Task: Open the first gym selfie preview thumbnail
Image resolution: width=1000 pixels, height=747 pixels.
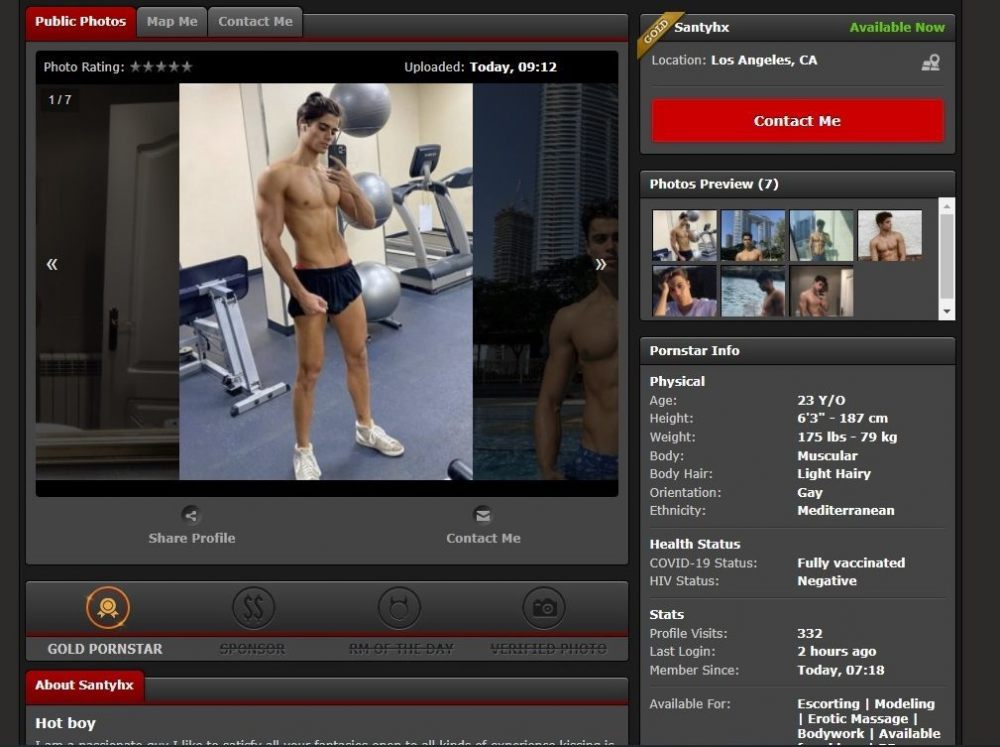Action: 684,235
